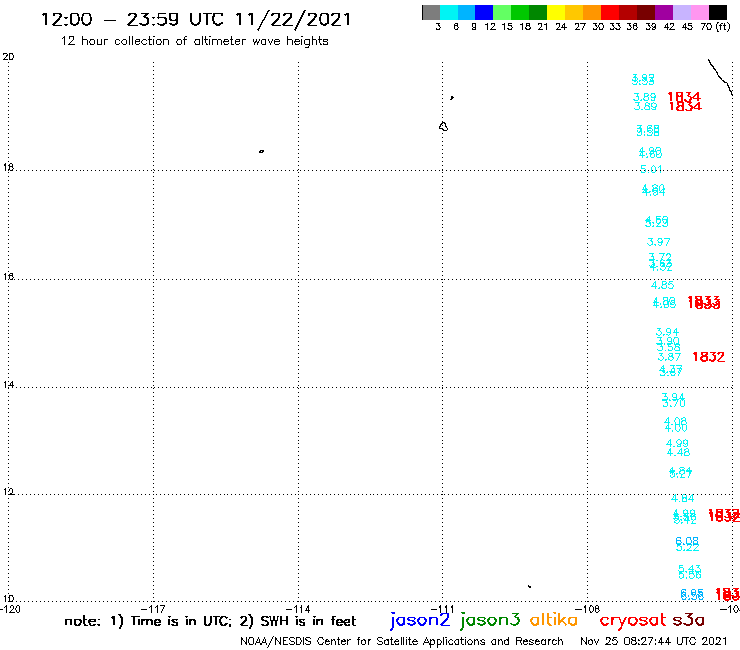Image resolution: width=740 pixels, height=650 pixels.
Task: Select the "-111" longitude axis label
Action: tap(442, 609)
